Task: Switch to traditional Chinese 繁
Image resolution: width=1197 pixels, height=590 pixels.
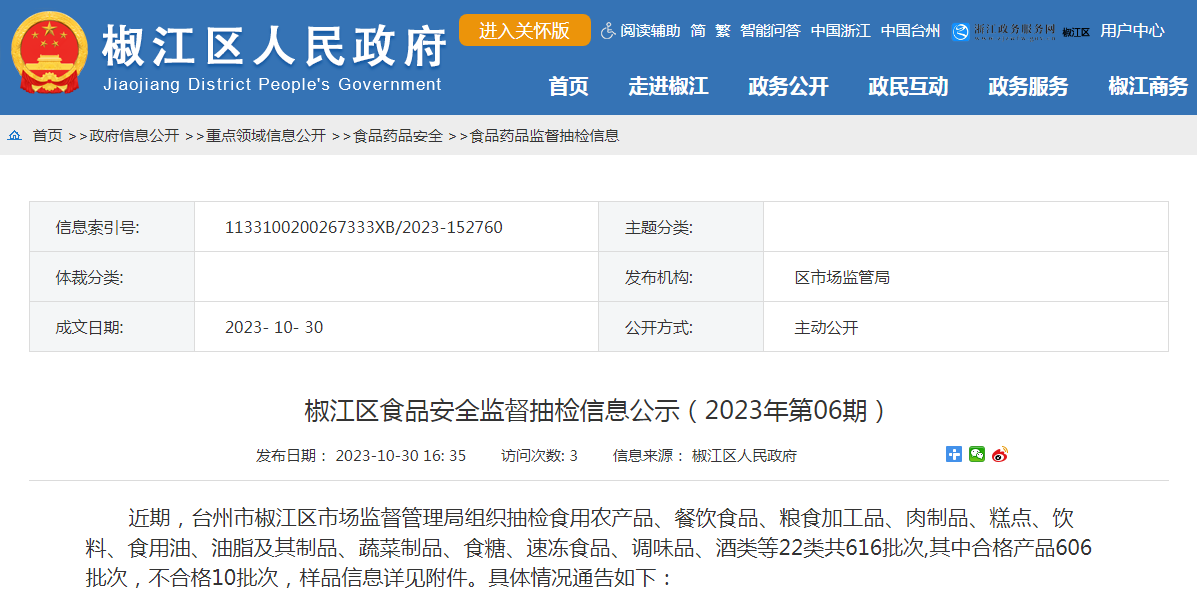Action: [x=722, y=31]
